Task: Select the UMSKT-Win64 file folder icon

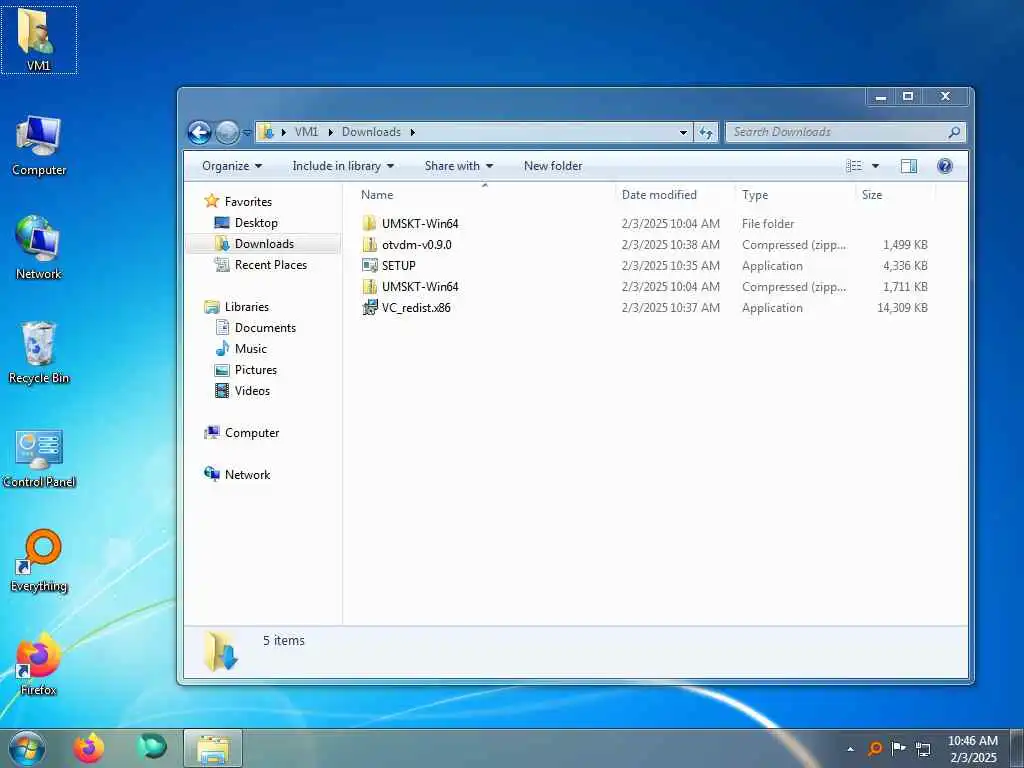Action: pyautogui.click(x=370, y=223)
